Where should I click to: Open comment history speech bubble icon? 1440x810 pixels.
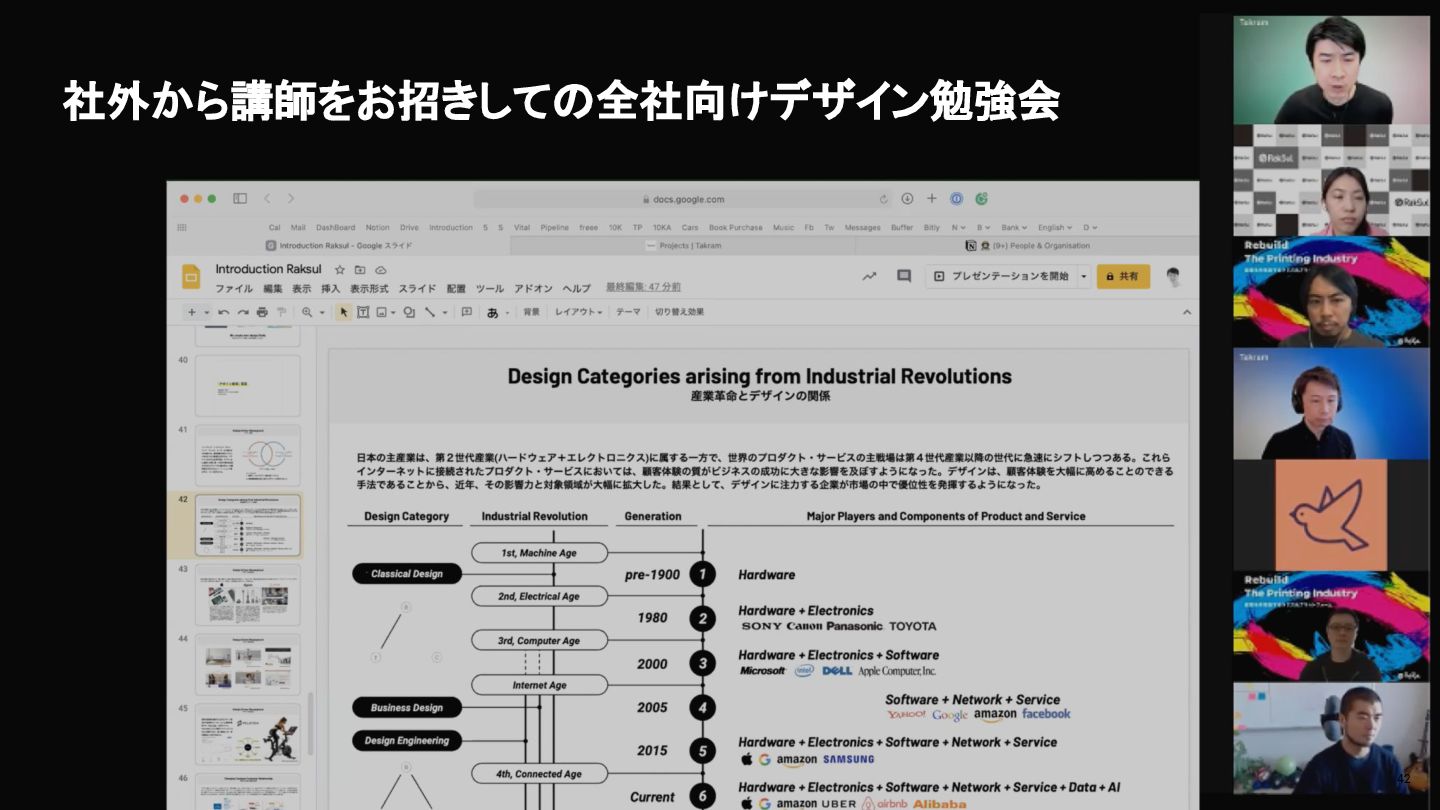pyautogui.click(x=904, y=276)
